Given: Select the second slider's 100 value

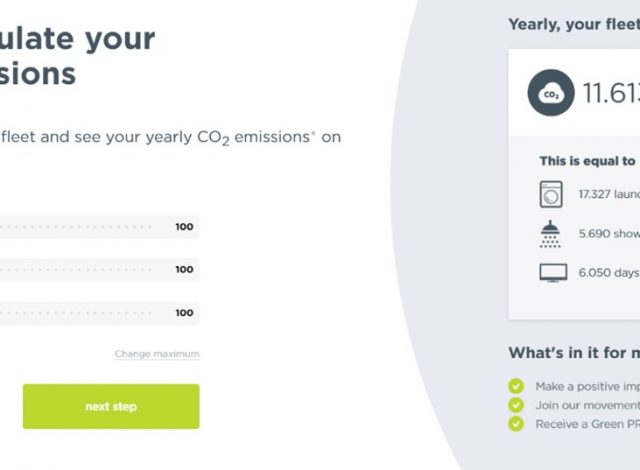Looking at the screenshot, I should pyautogui.click(x=184, y=270).
